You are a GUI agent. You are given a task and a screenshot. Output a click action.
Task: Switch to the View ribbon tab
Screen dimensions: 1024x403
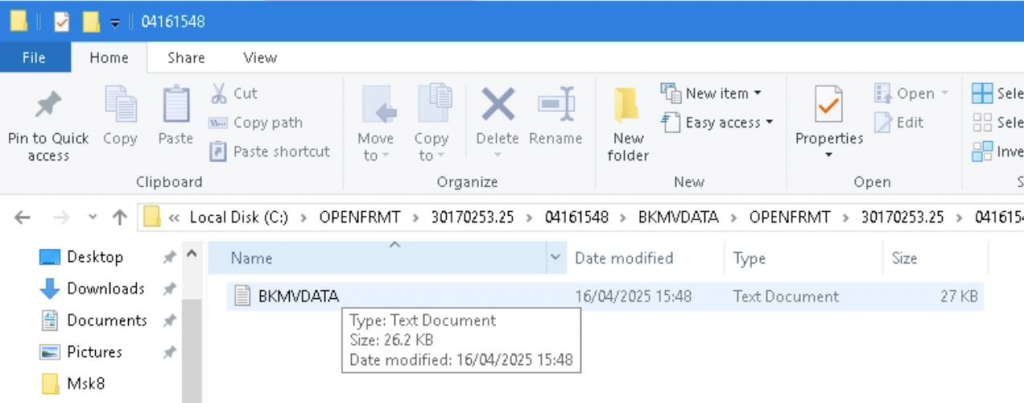coord(260,58)
